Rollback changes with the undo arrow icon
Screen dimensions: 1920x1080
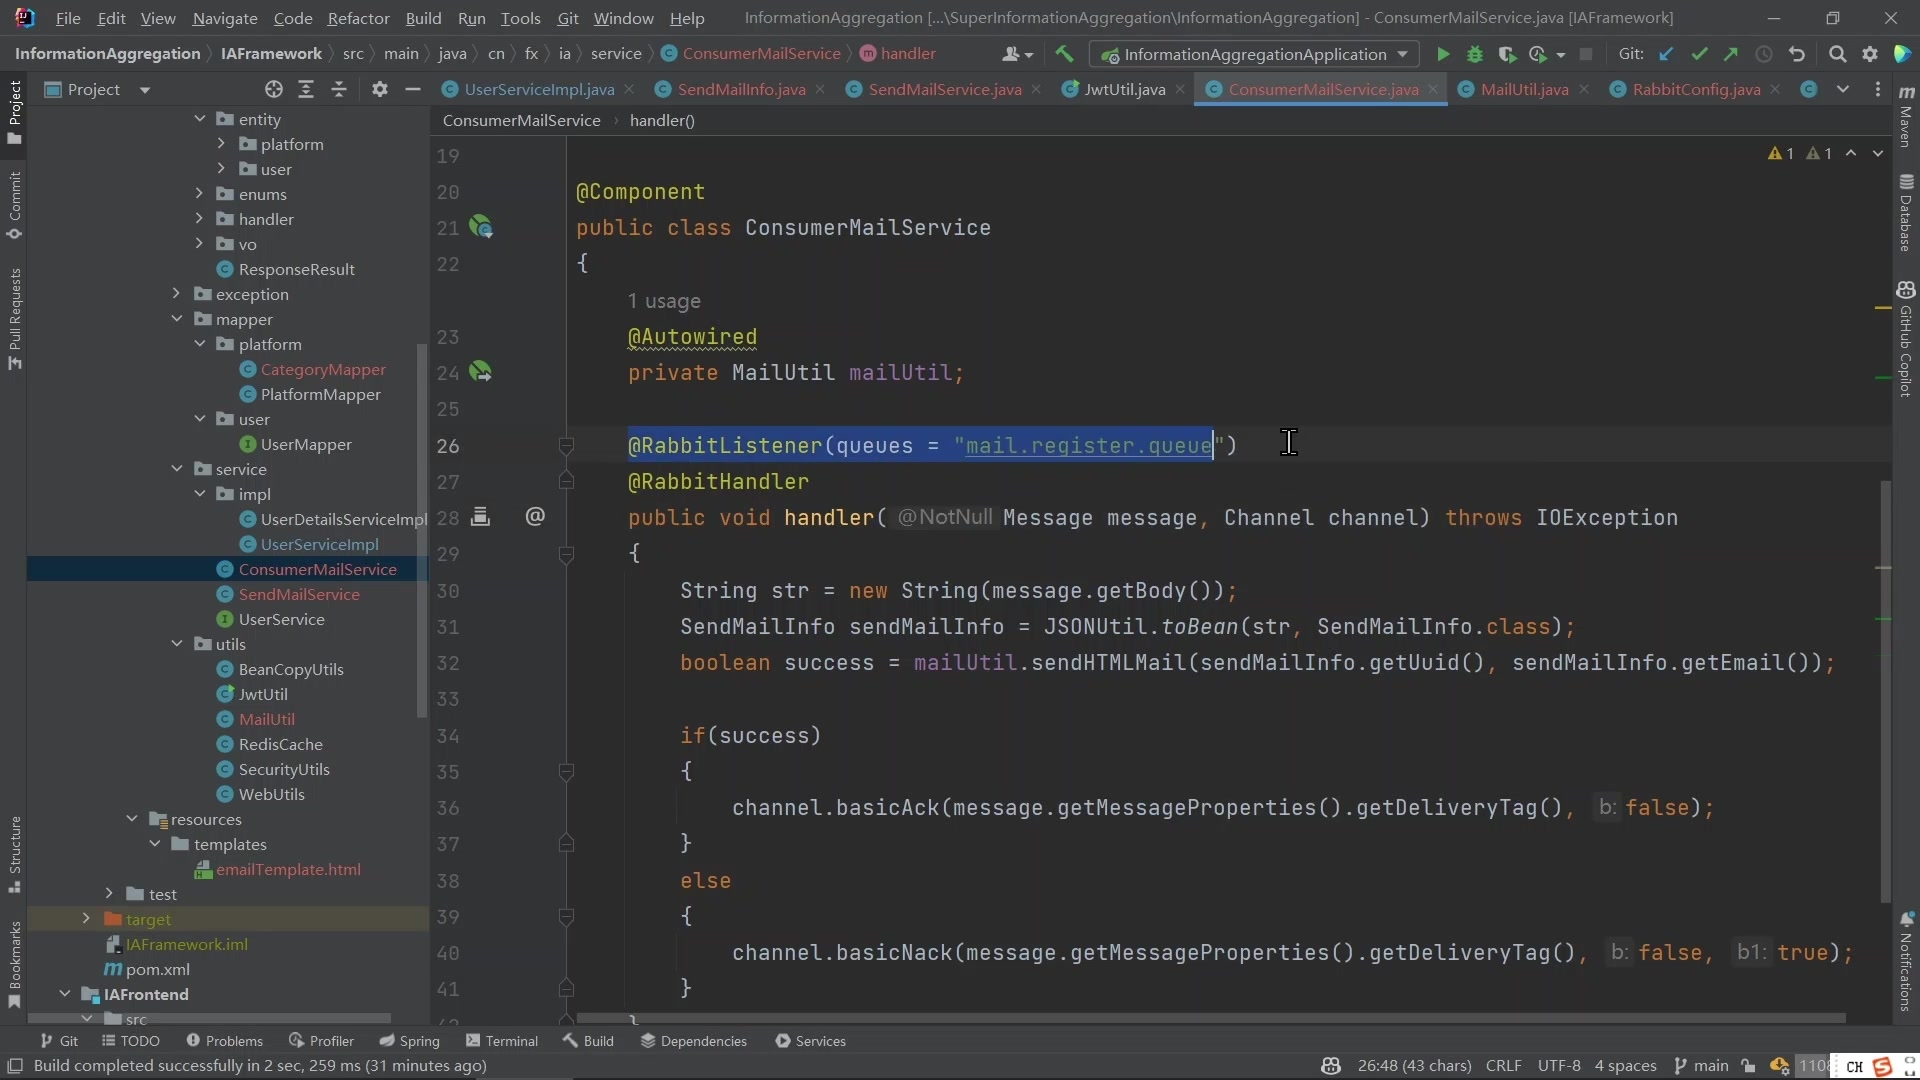1797,54
